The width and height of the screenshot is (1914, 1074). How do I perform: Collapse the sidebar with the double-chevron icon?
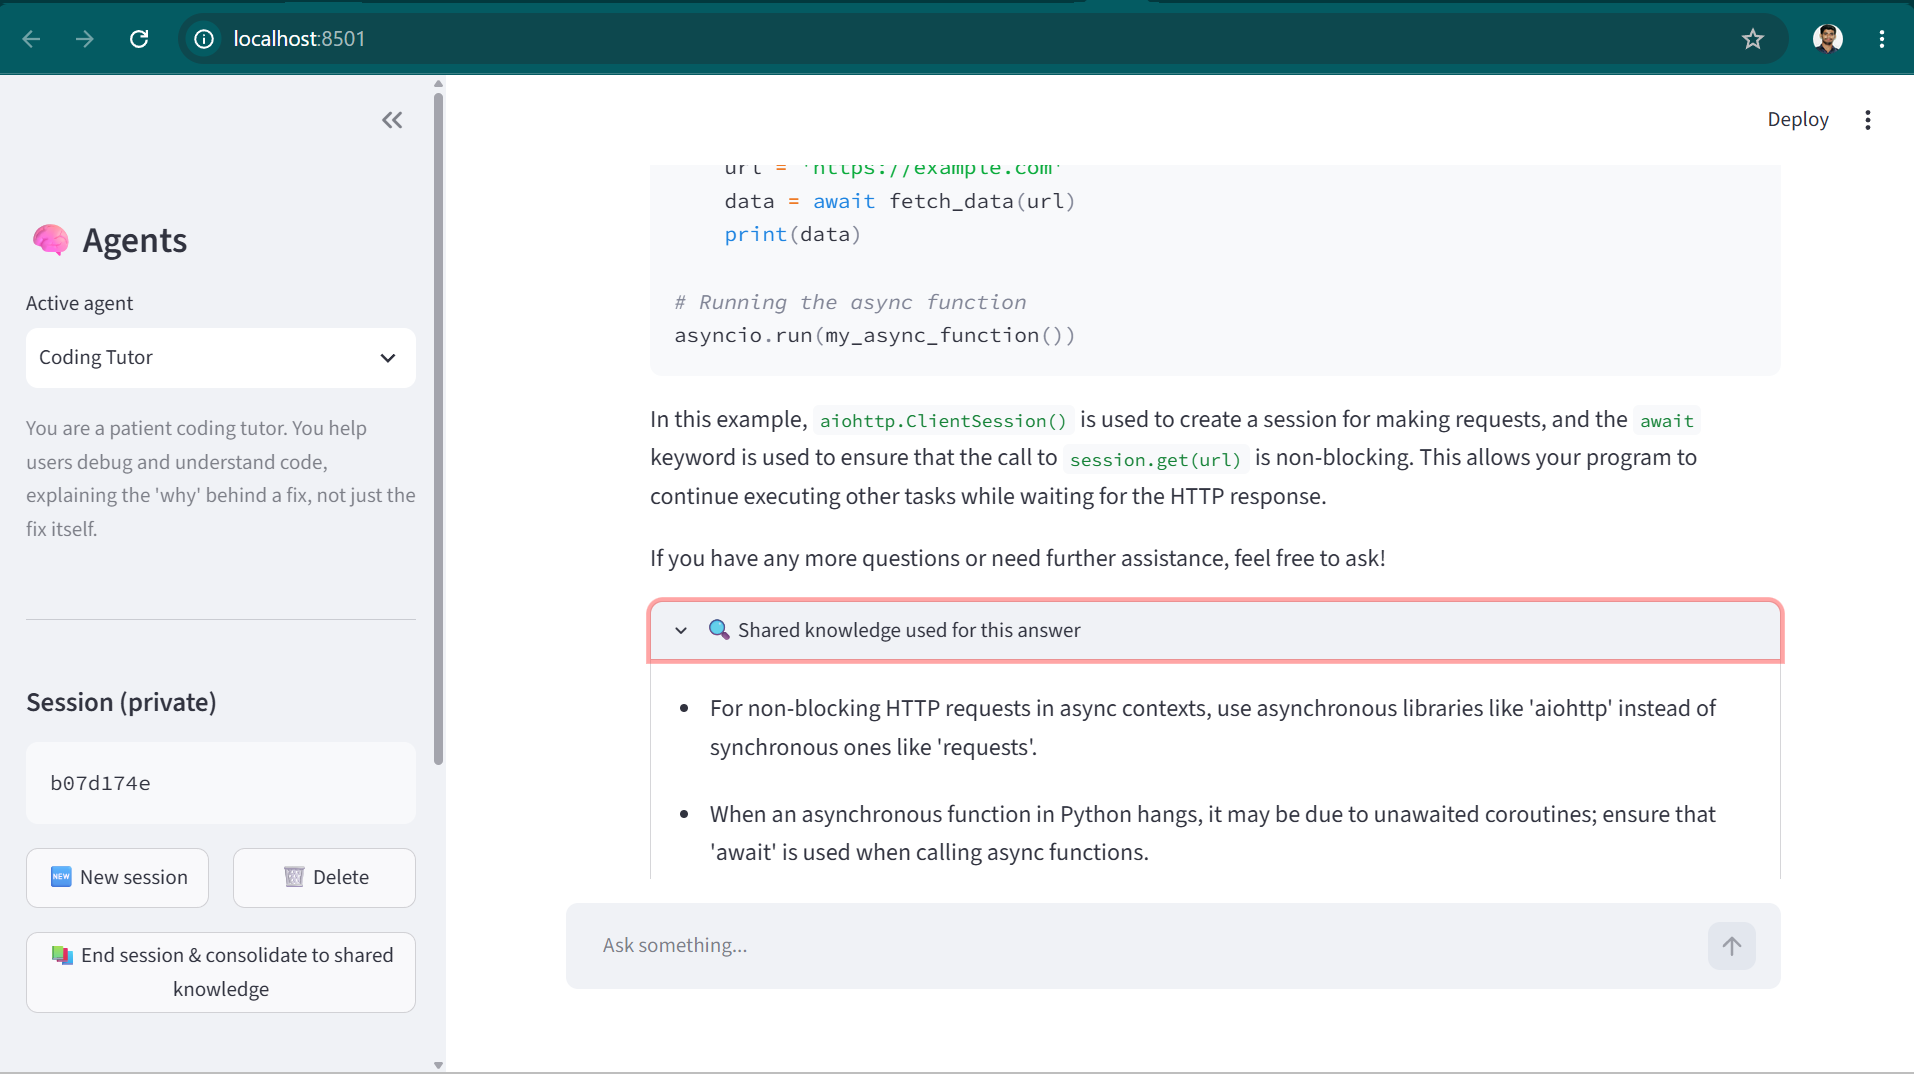pyautogui.click(x=392, y=120)
